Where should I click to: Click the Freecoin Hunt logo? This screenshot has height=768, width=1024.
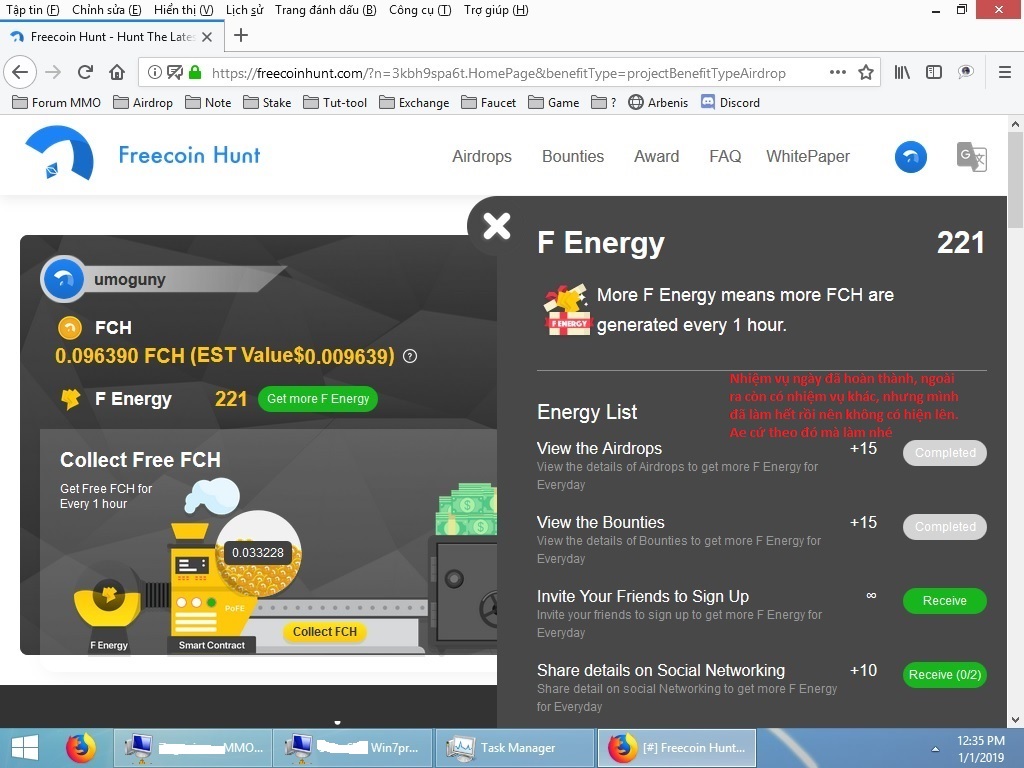(x=142, y=154)
